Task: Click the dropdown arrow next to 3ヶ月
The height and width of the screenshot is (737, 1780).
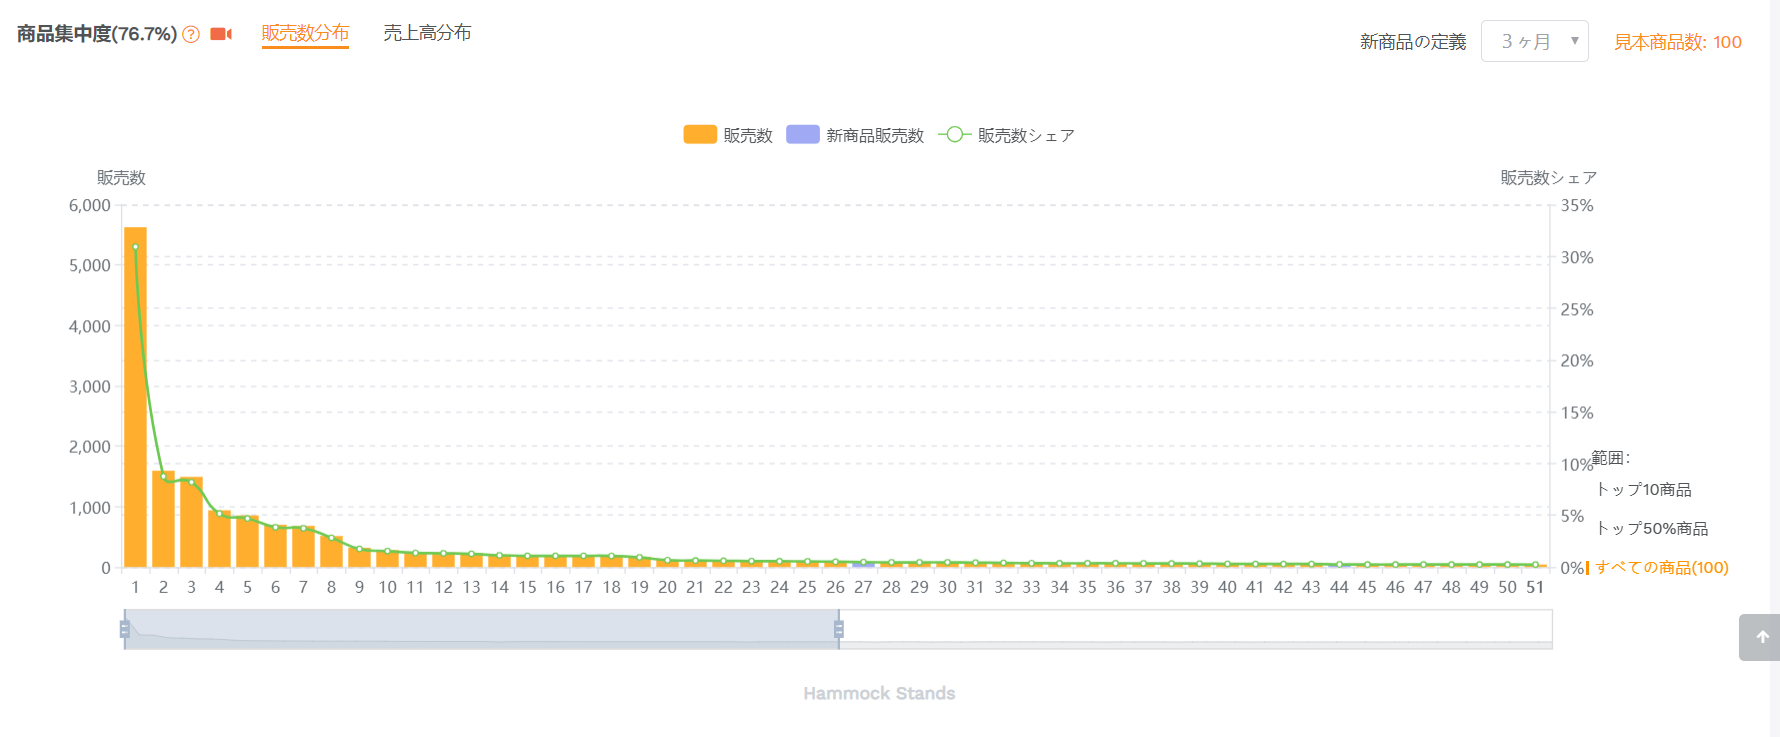Action: tap(1574, 41)
